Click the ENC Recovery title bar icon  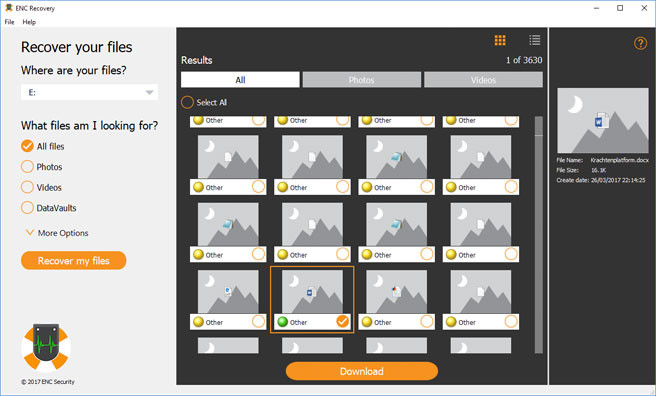pos(8,8)
